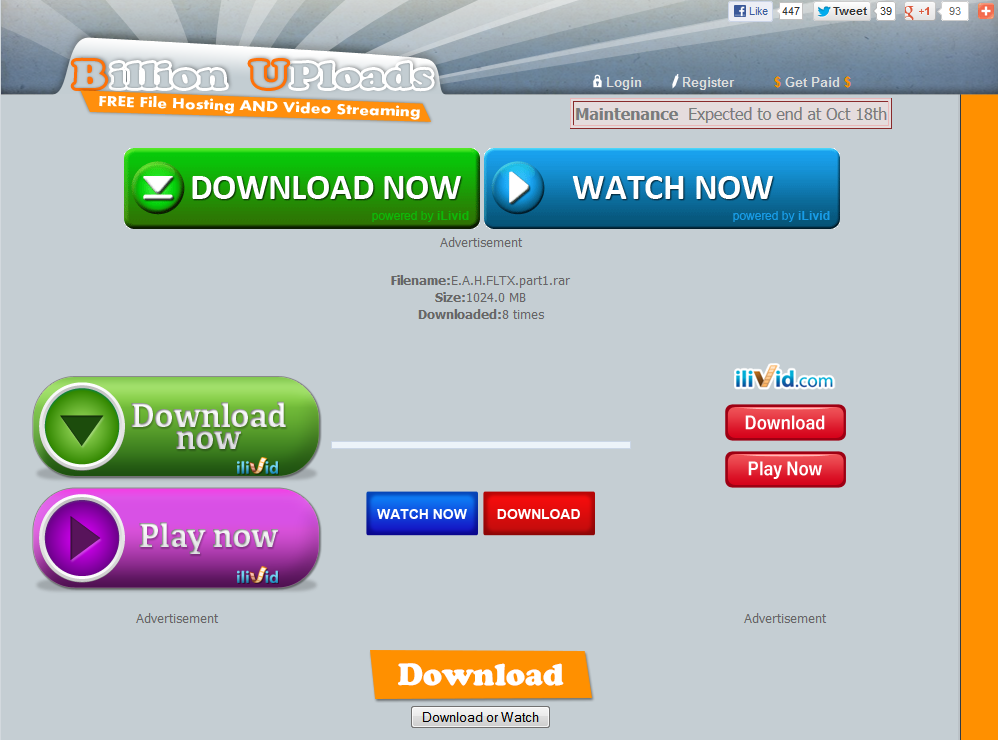This screenshot has height=740, width=998.
Task: Click the small blue WATCH NOW button
Action: (x=422, y=514)
